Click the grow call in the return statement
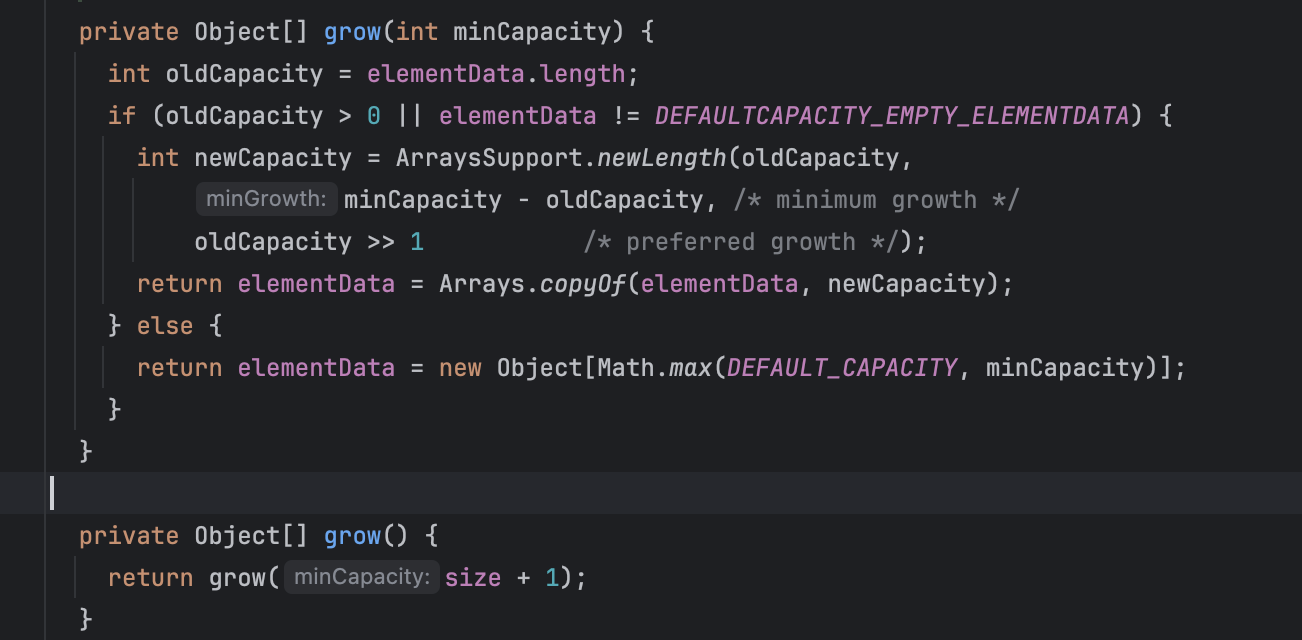This screenshot has height=640, width=1302. (x=237, y=578)
